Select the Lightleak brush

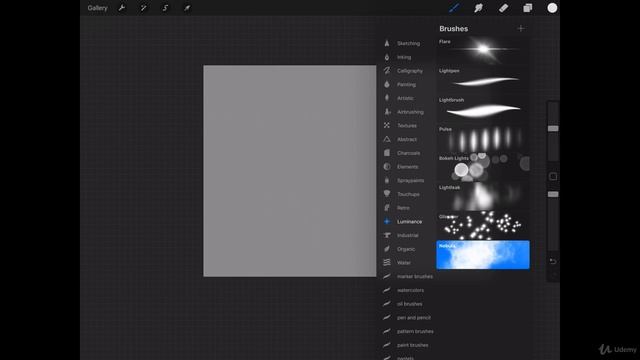[x=483, y=196]
